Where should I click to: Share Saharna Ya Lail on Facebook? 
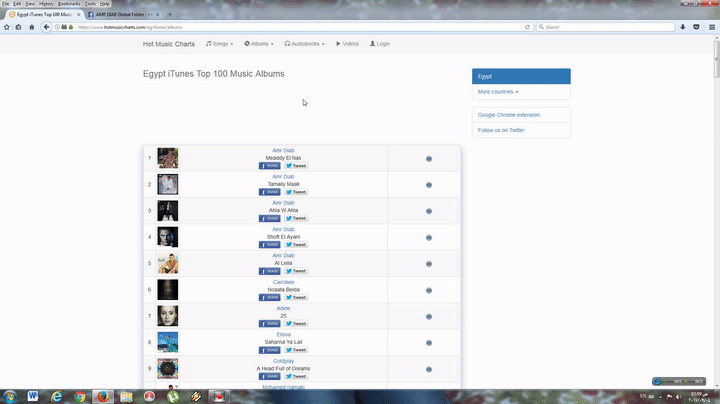pyautogui.click(x=270, y=350)
